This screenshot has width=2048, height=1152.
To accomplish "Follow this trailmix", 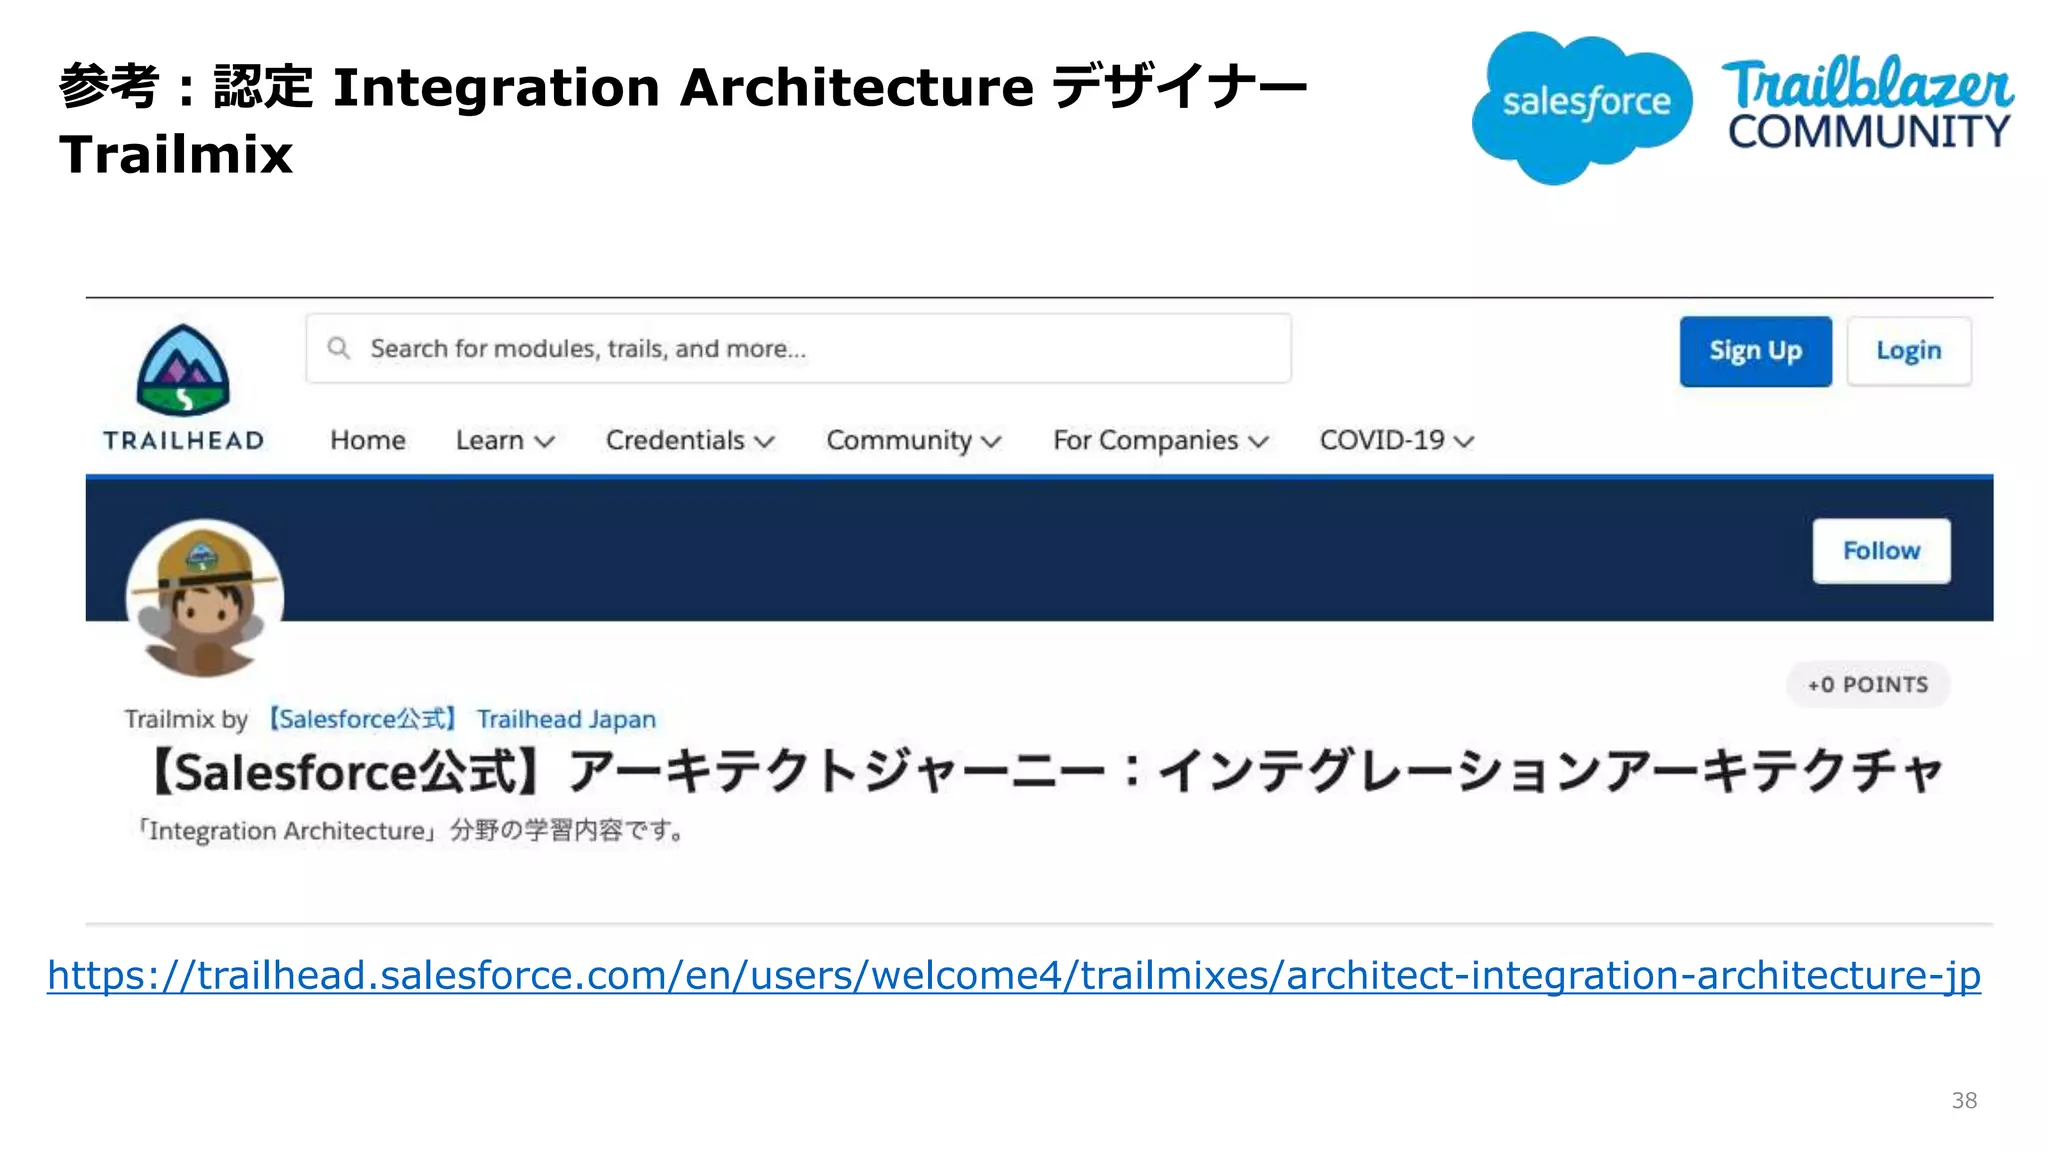I will tap(1881, 551).
